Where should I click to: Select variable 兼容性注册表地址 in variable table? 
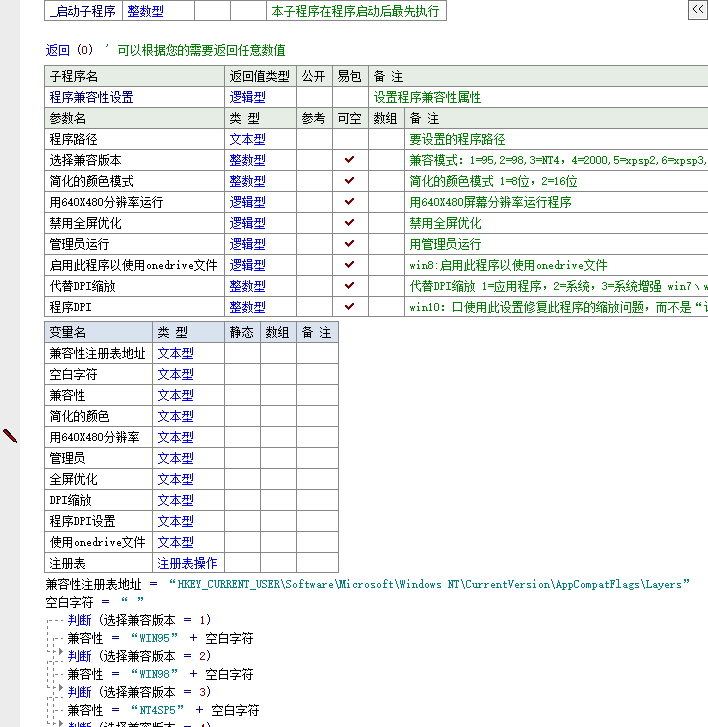tap(97, 353)
